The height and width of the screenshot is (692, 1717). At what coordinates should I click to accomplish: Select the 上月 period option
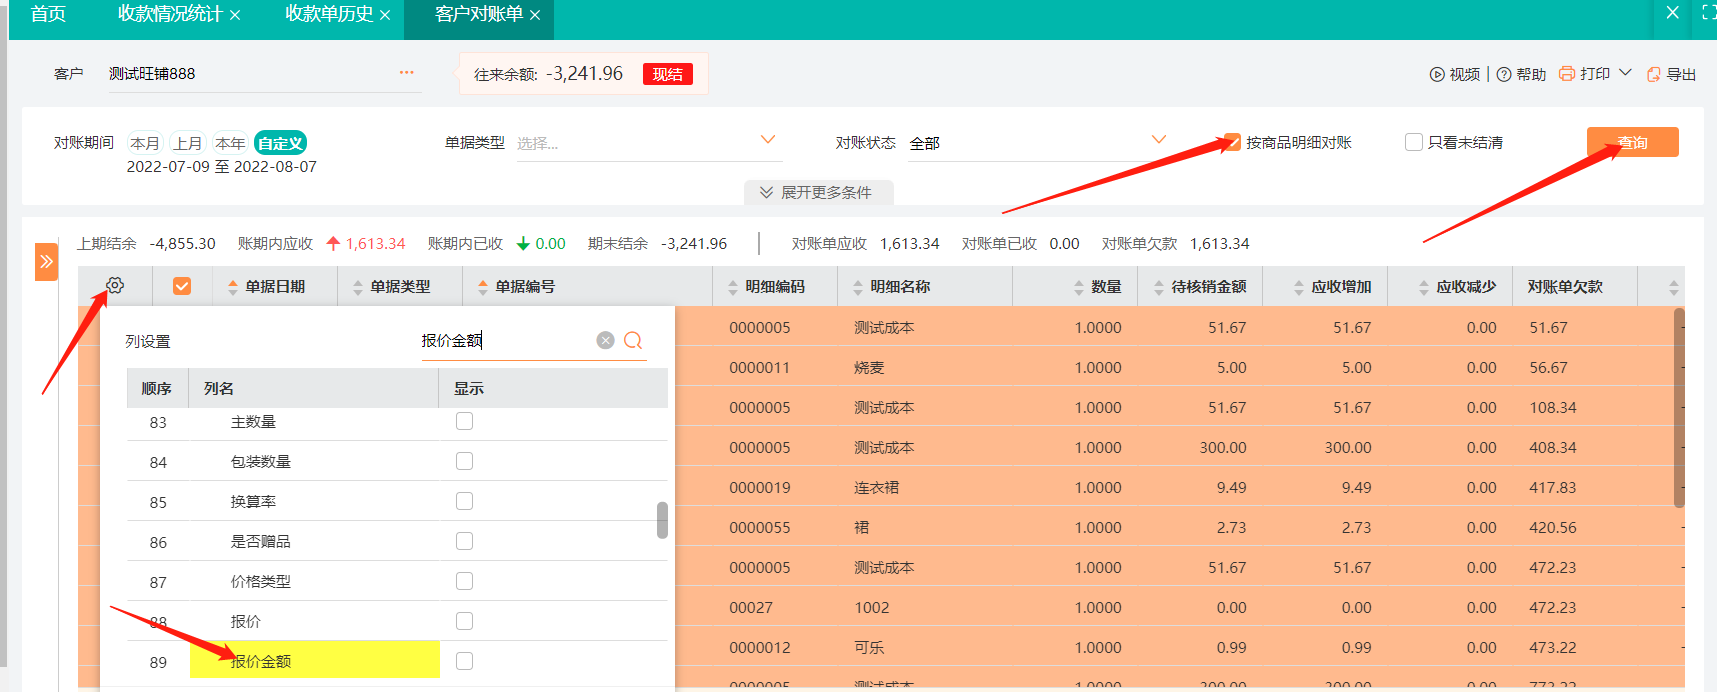(x=187, y=143)
